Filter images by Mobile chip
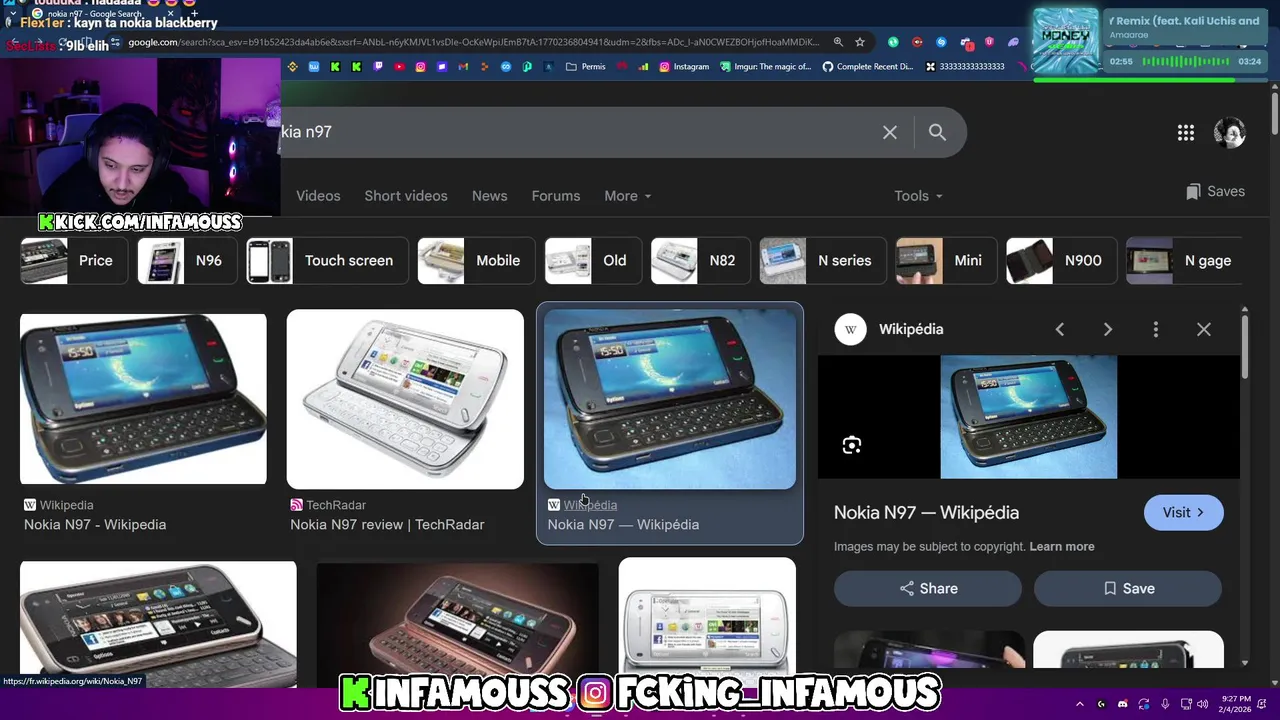This screenshot has width=1280, height=720. (x=476, y=261)
